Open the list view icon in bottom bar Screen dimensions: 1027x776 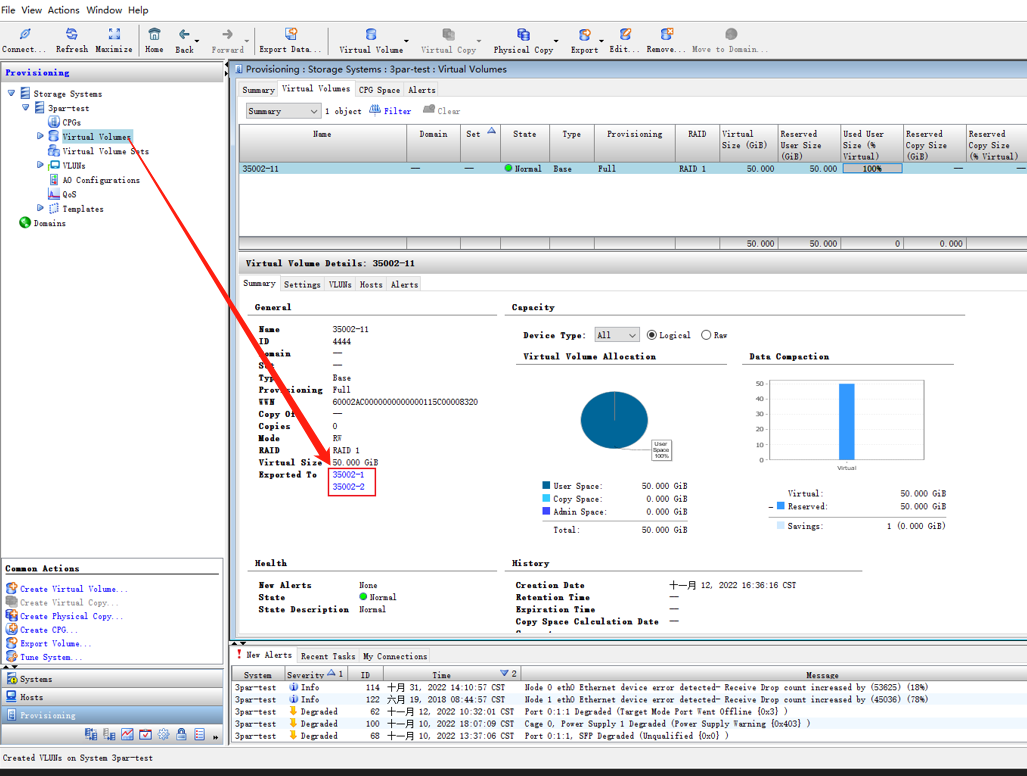[200, 734]
